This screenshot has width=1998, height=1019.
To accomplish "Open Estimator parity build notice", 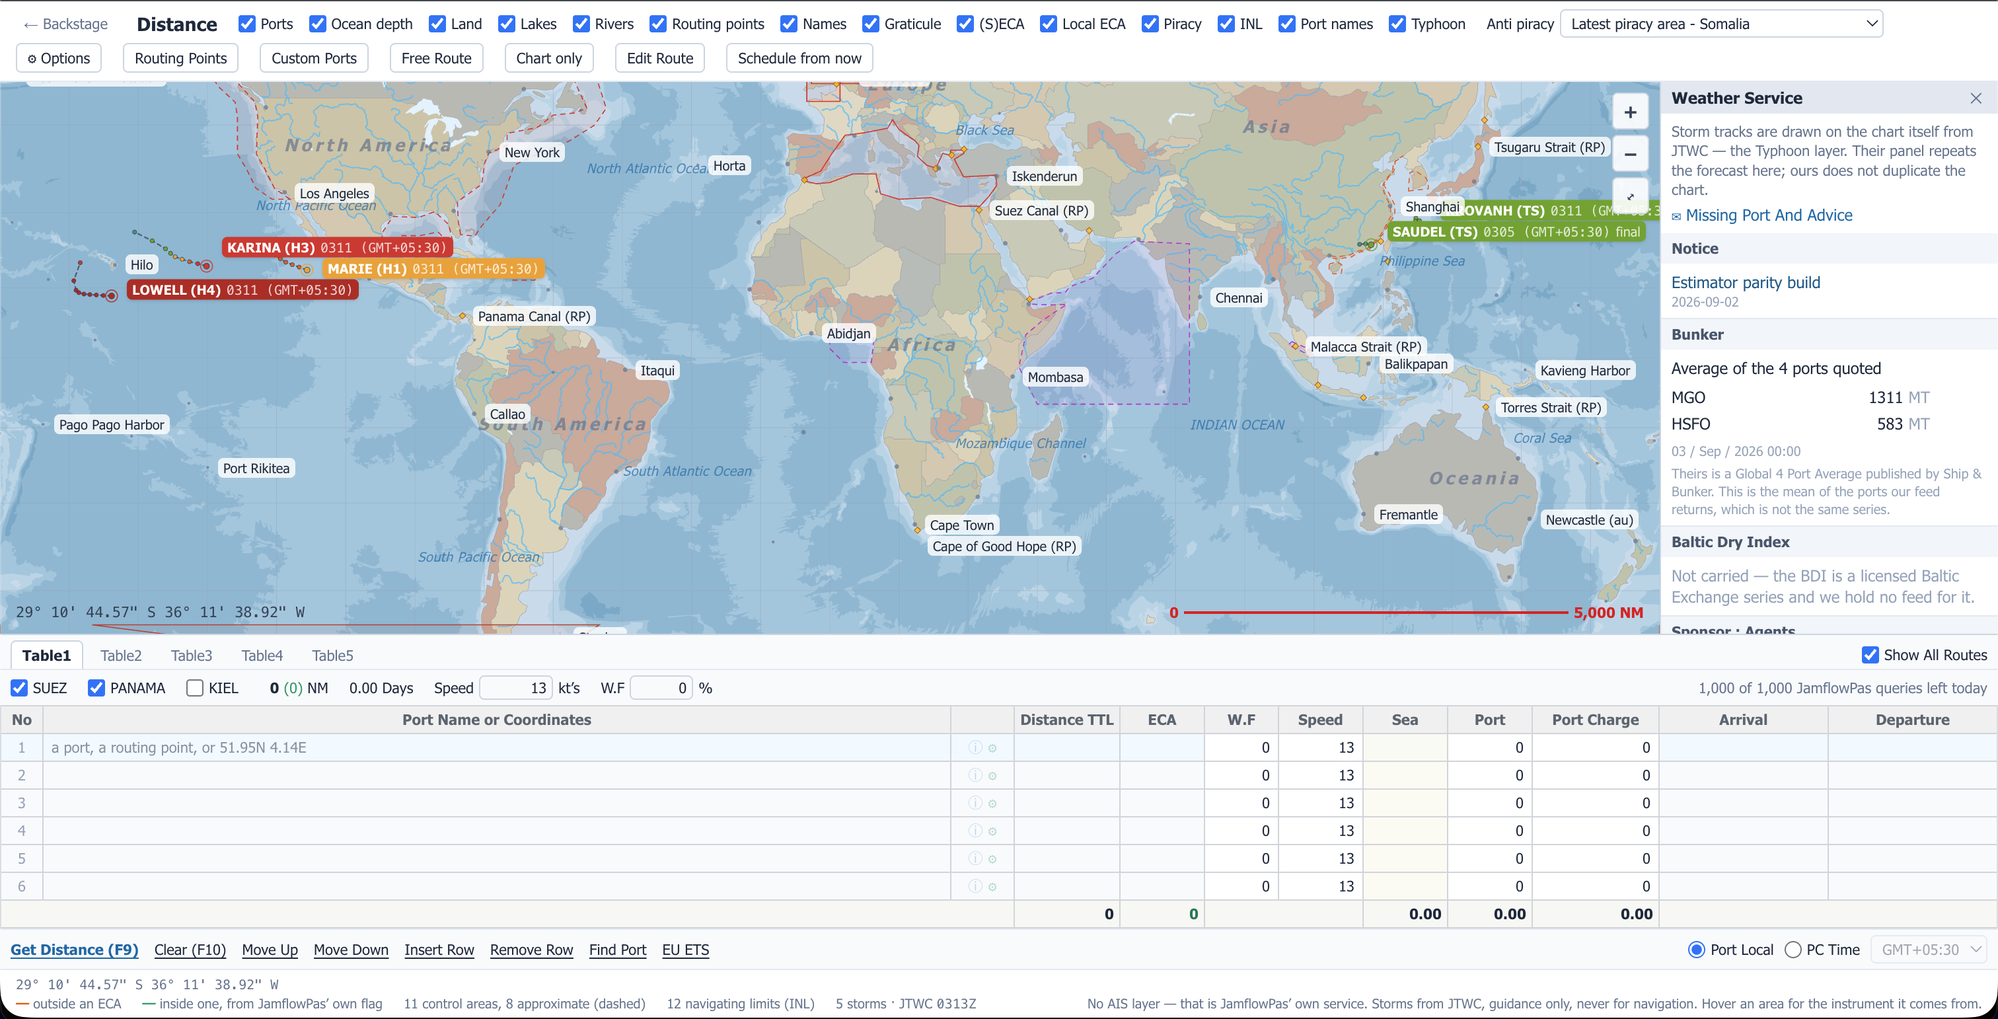I will click(x=1746, y=283).
